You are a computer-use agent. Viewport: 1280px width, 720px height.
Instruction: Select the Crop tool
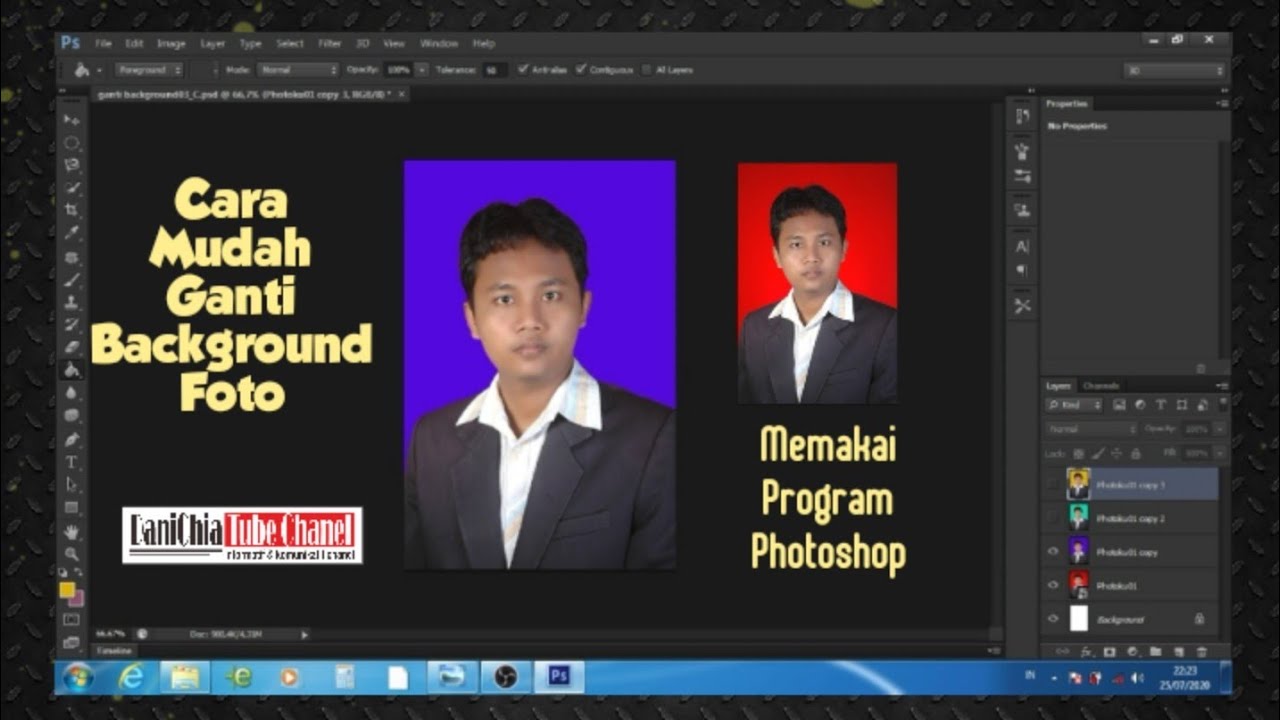(x=72, y=210)
